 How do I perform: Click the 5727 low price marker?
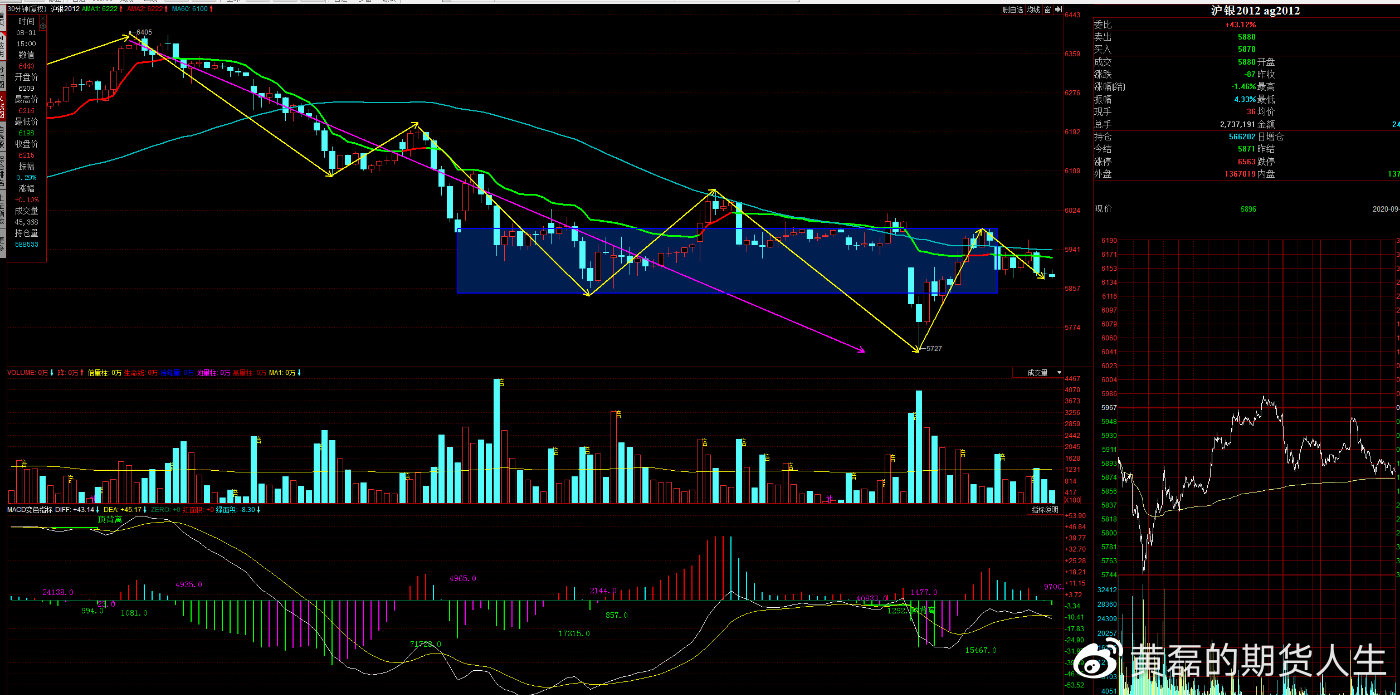[x=932, y=348]
